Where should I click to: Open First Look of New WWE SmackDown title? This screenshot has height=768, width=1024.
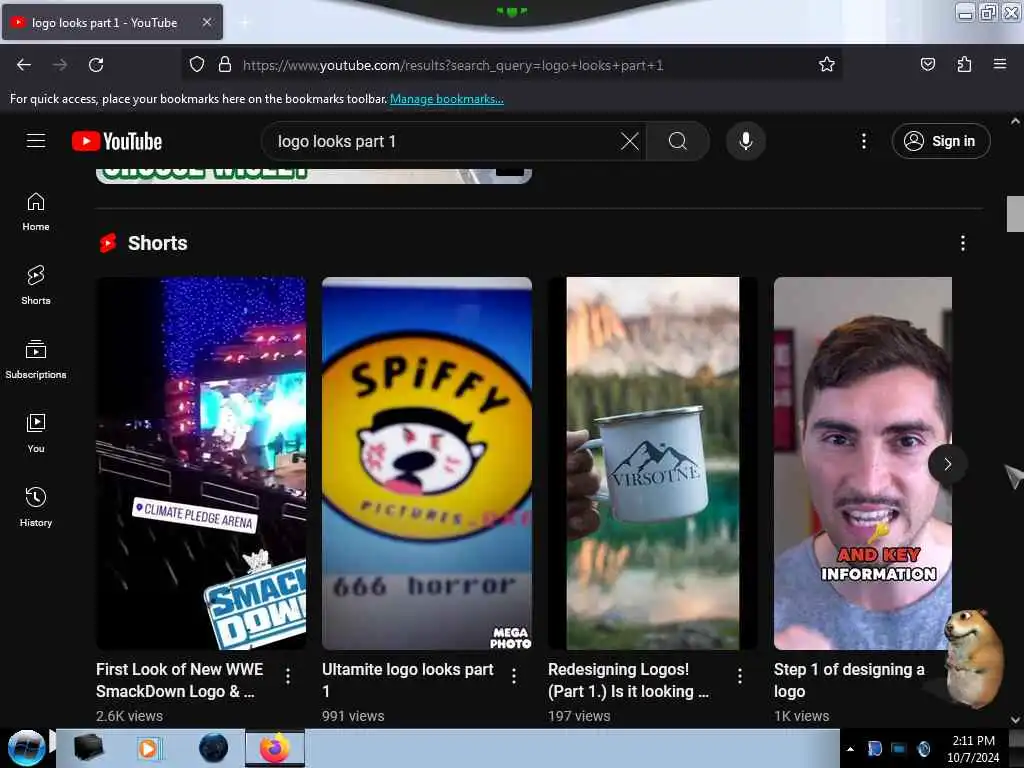(180, 680)
